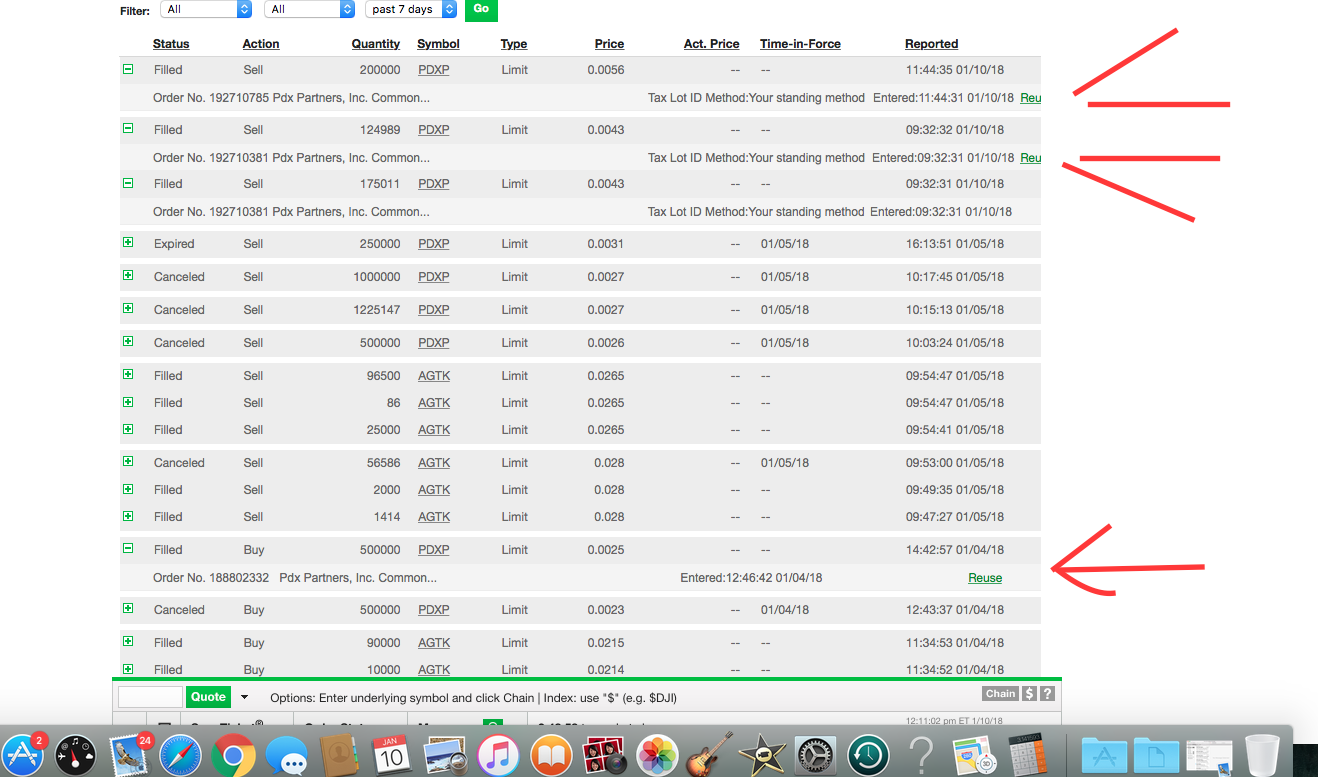Launch Safari from the dock
1318x777 pixels.
(181, 755)
